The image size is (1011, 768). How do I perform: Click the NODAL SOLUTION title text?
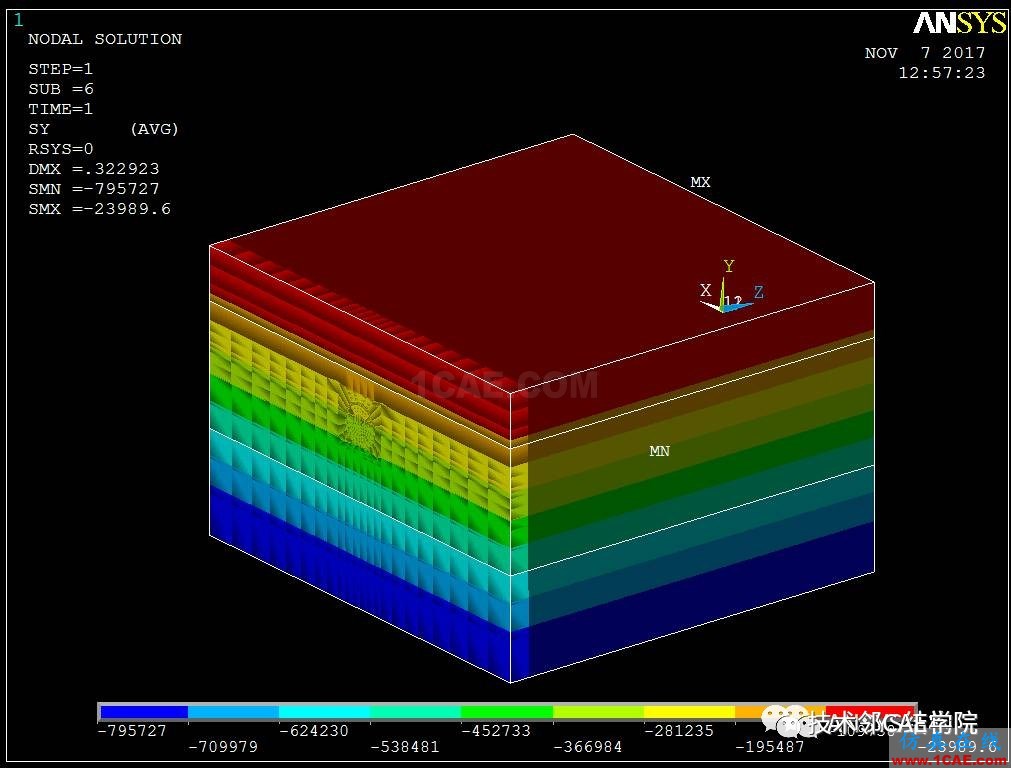coord(105,39)
